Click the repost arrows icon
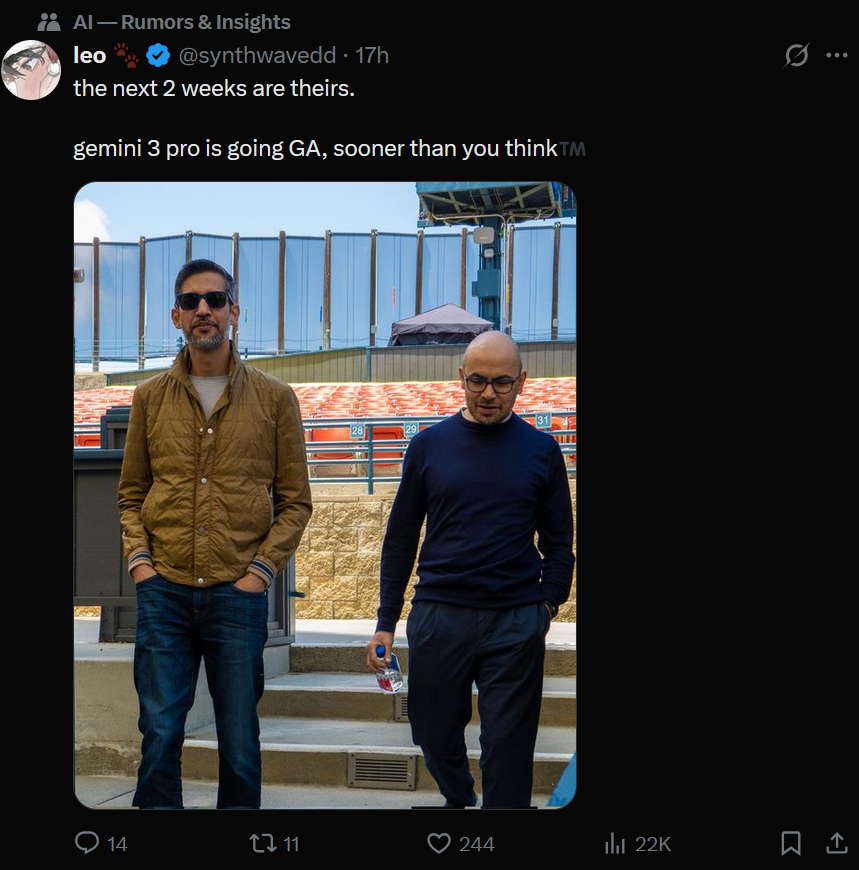The width and height of the screenshot is (859, 870). point(262,844)
